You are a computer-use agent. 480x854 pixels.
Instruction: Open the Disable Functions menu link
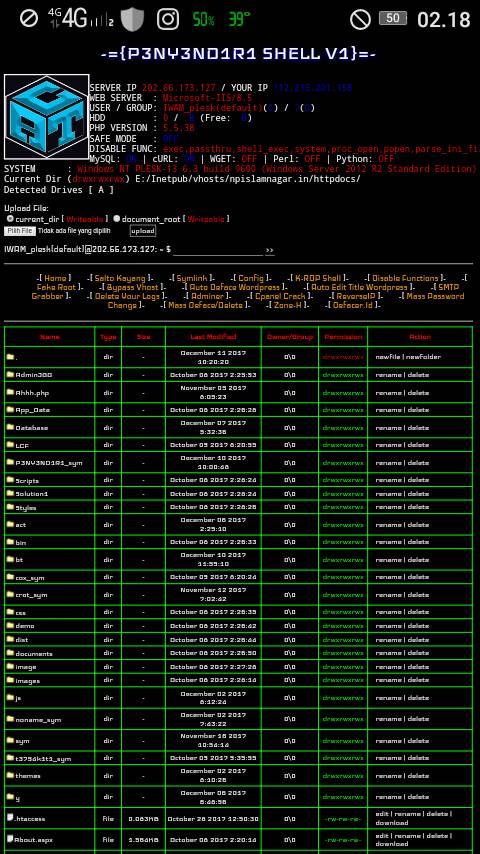pos(405,278)
